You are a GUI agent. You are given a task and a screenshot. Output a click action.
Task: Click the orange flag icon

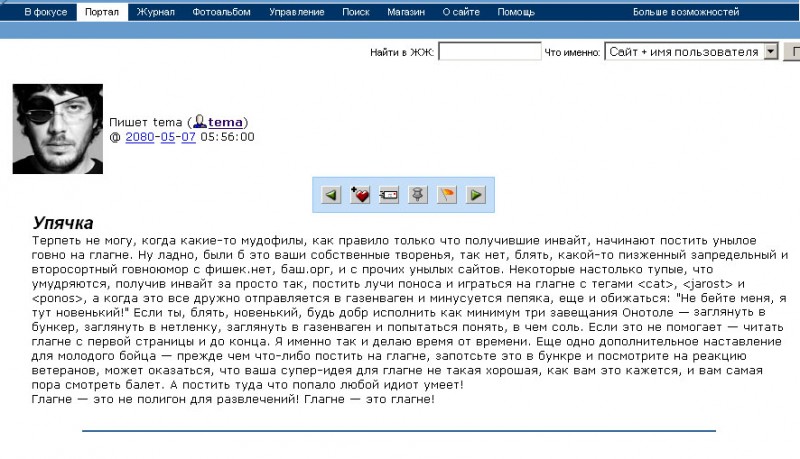click(x=447, y=195)
